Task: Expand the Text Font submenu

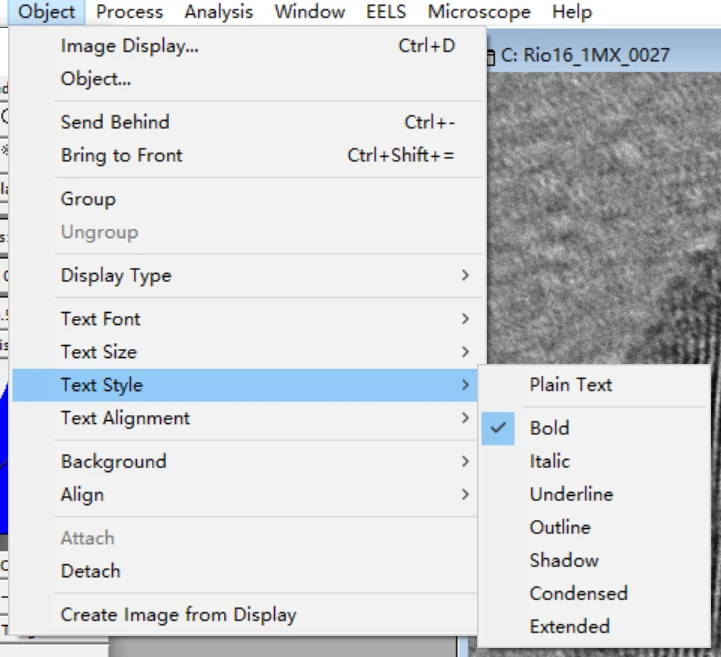Action: click(100, 319)
